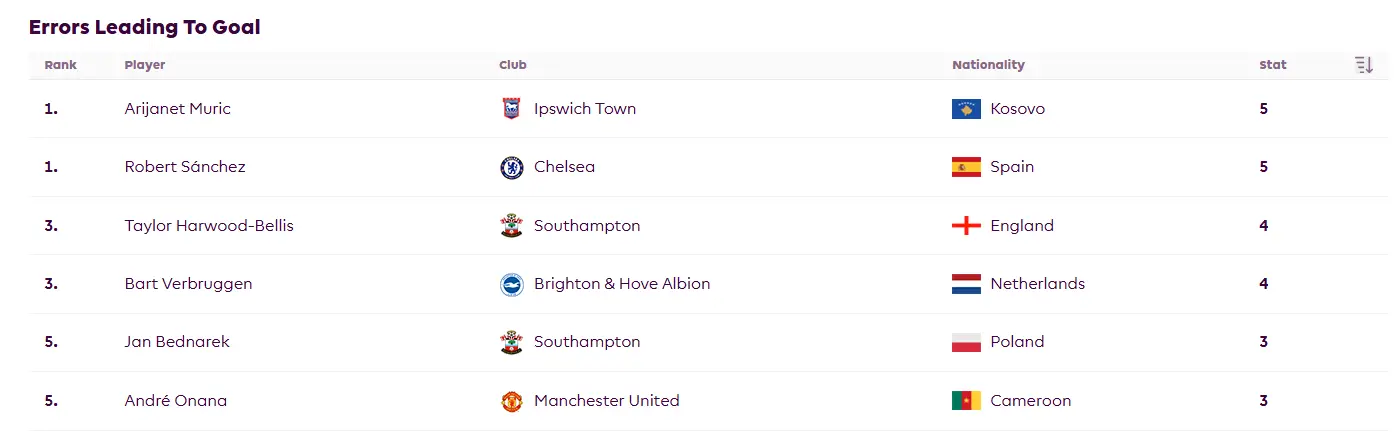1394x433 pixels.
Task: Open the Manchester United club page
Action: click(606, 401)
